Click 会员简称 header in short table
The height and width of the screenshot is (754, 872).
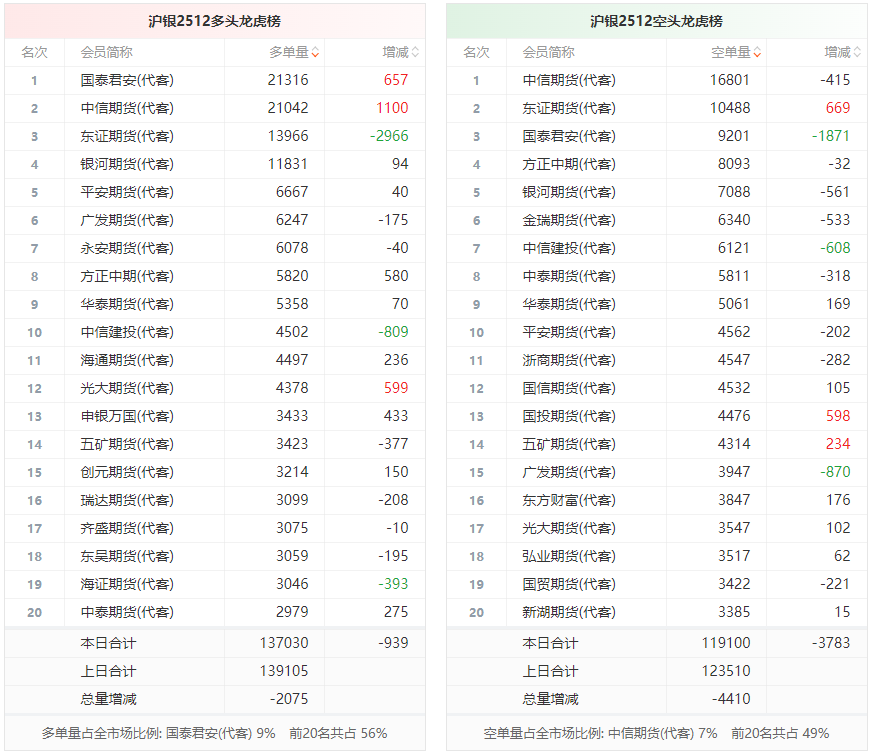(x=548, y=52)
